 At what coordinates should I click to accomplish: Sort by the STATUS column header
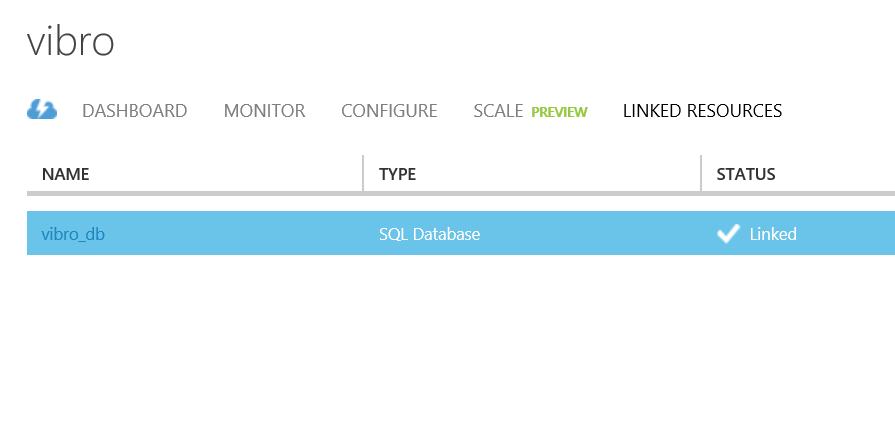pyautogui.click(x=746, y=174)
